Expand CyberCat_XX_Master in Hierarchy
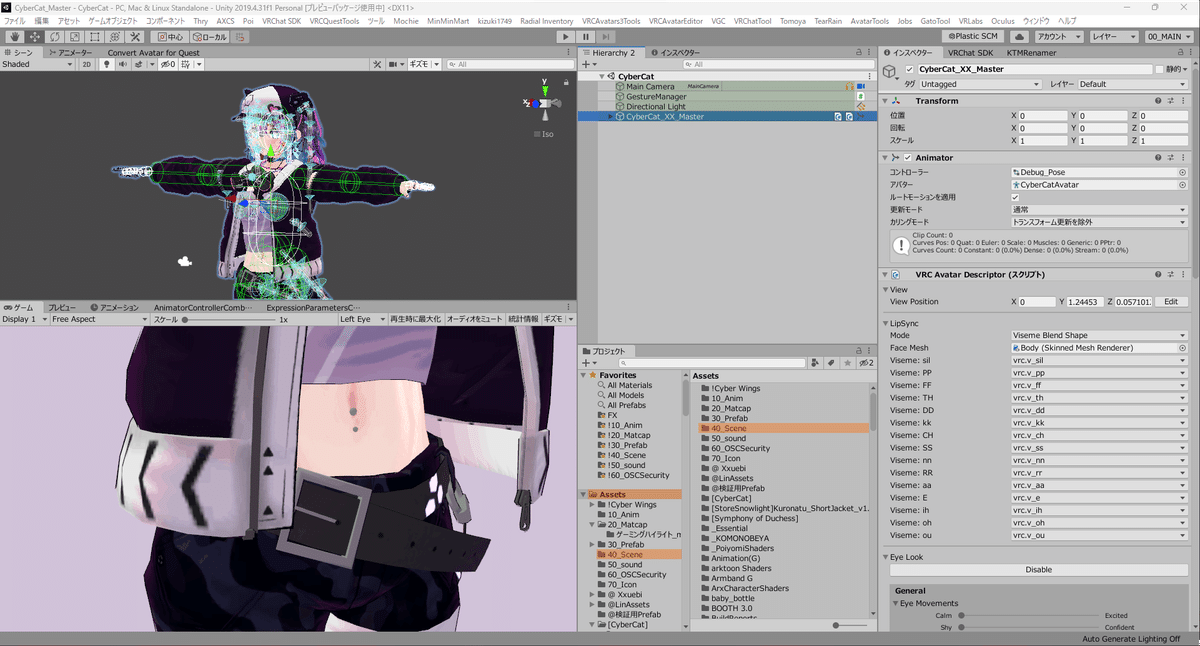The width and height of the screenshot is (1200, 646). click(611, 117)
